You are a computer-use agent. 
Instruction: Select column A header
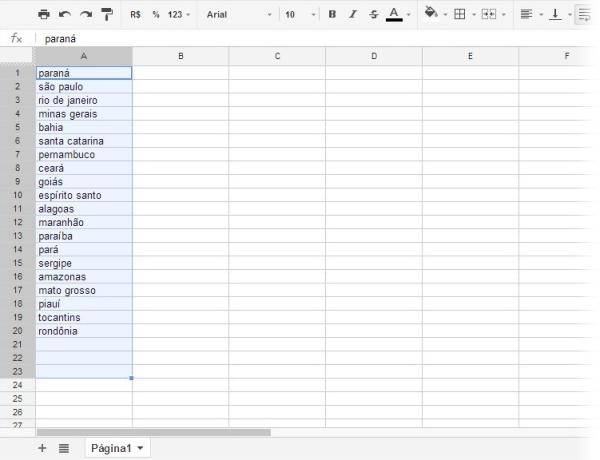(x=84, y=56)
